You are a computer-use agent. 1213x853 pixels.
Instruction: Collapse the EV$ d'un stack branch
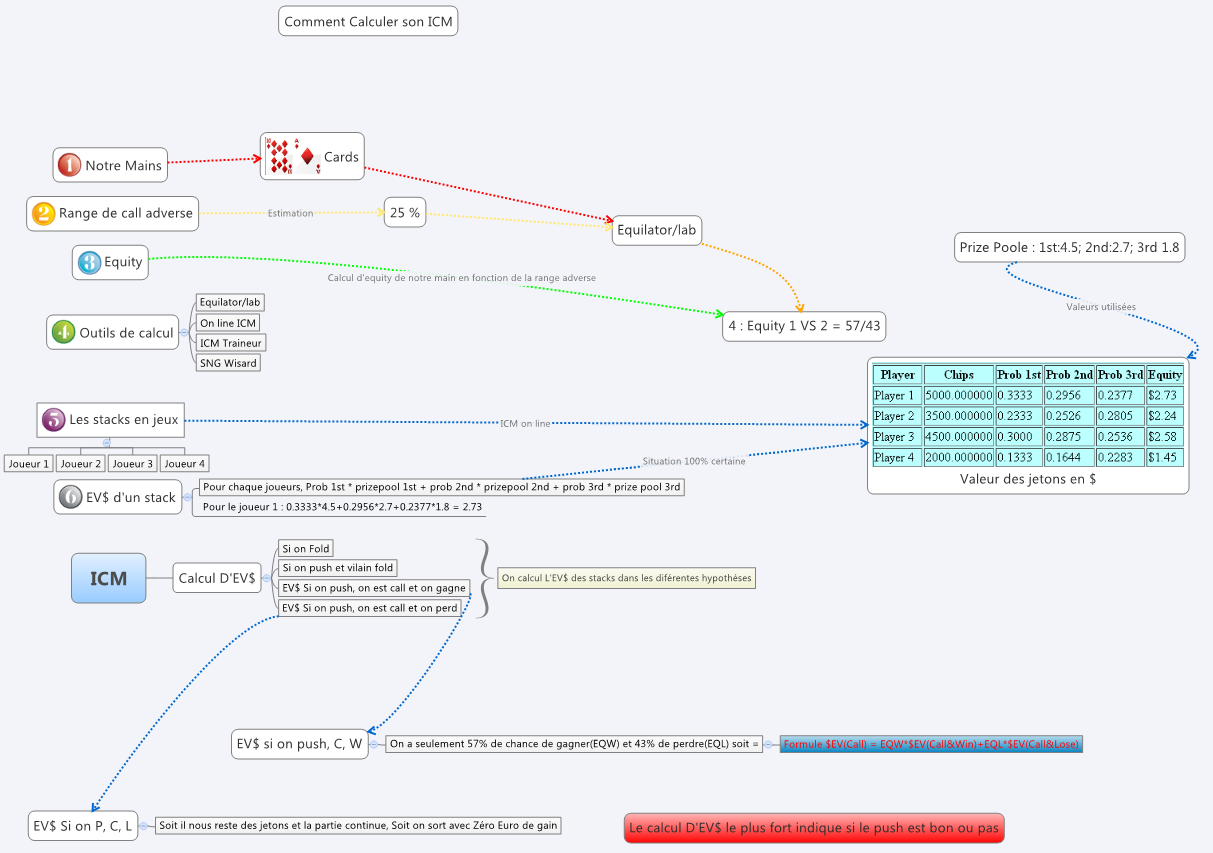click(x=189, y=496)
